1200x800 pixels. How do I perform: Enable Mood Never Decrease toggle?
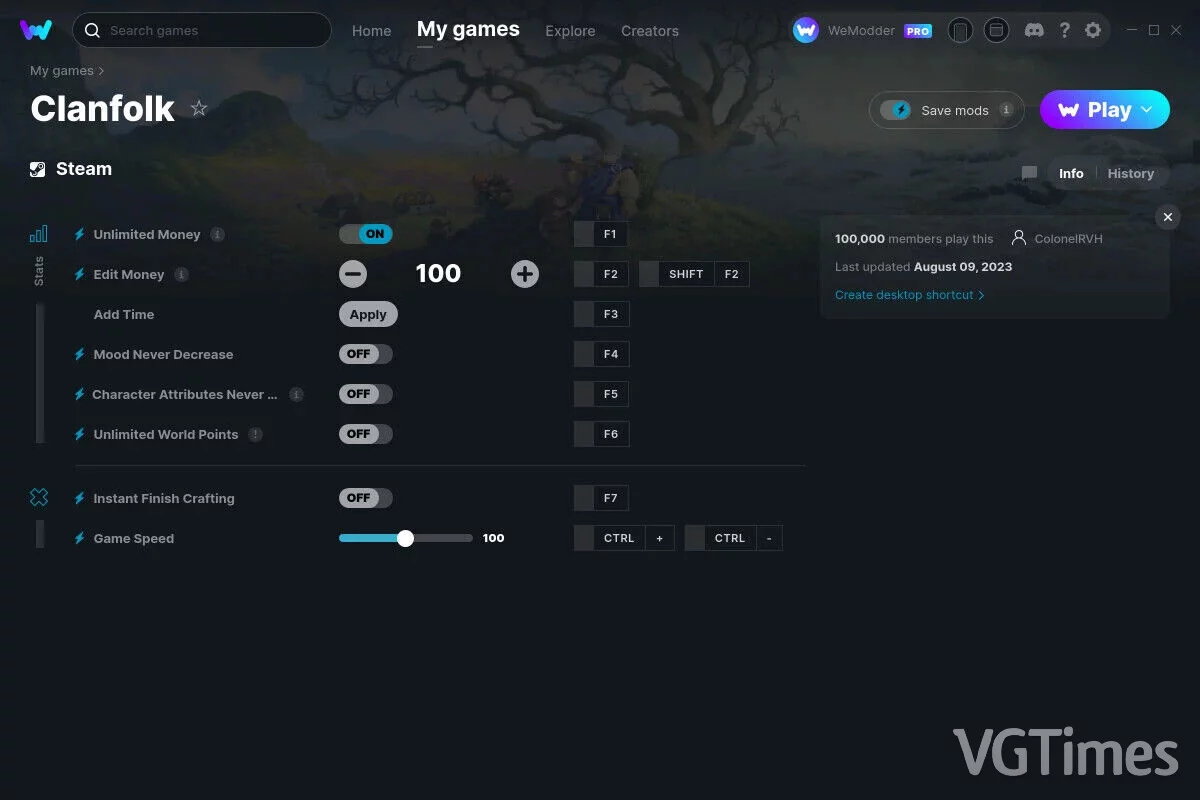(x=366, y=354)
